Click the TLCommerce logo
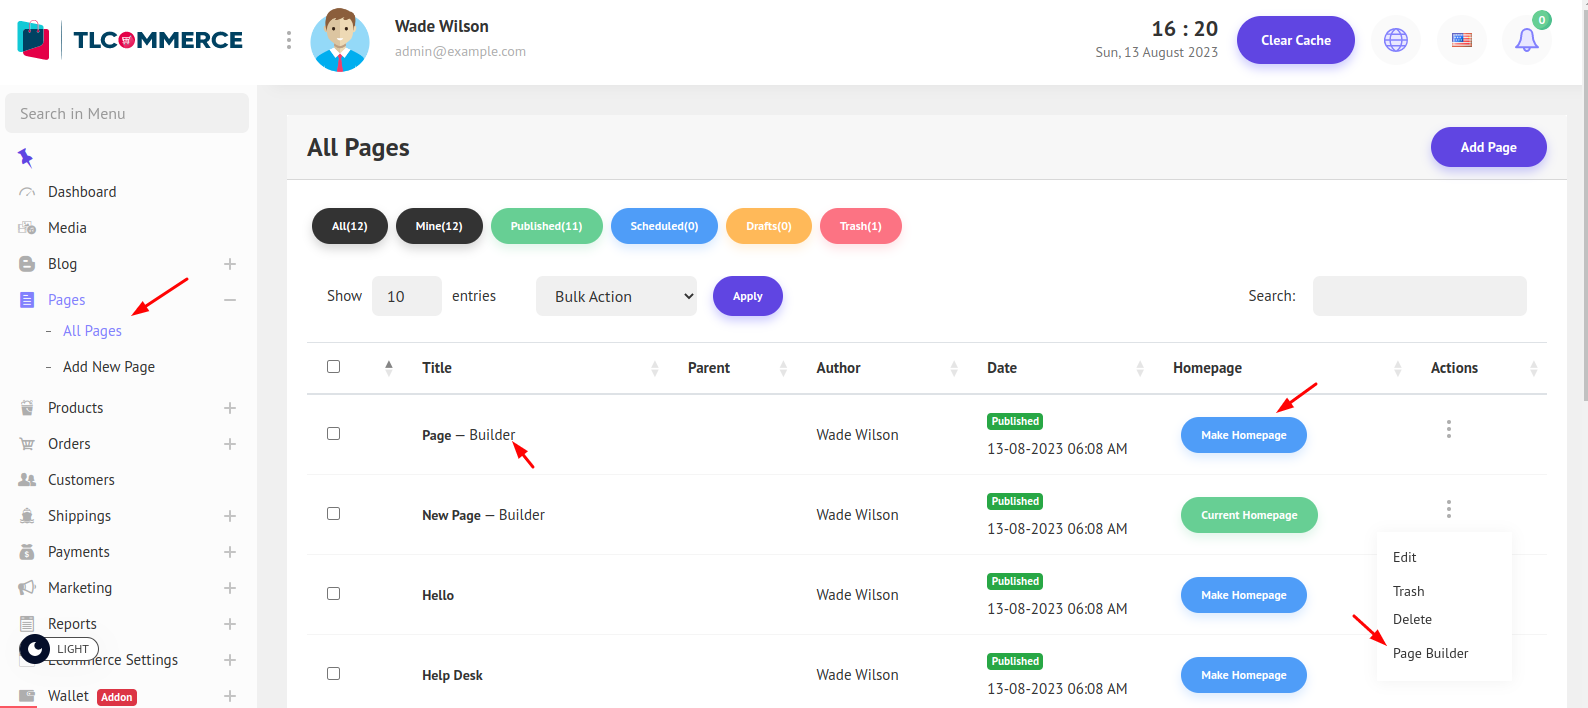The width and height of the screenshot is (1588, 708). click(x=130, y=40)
